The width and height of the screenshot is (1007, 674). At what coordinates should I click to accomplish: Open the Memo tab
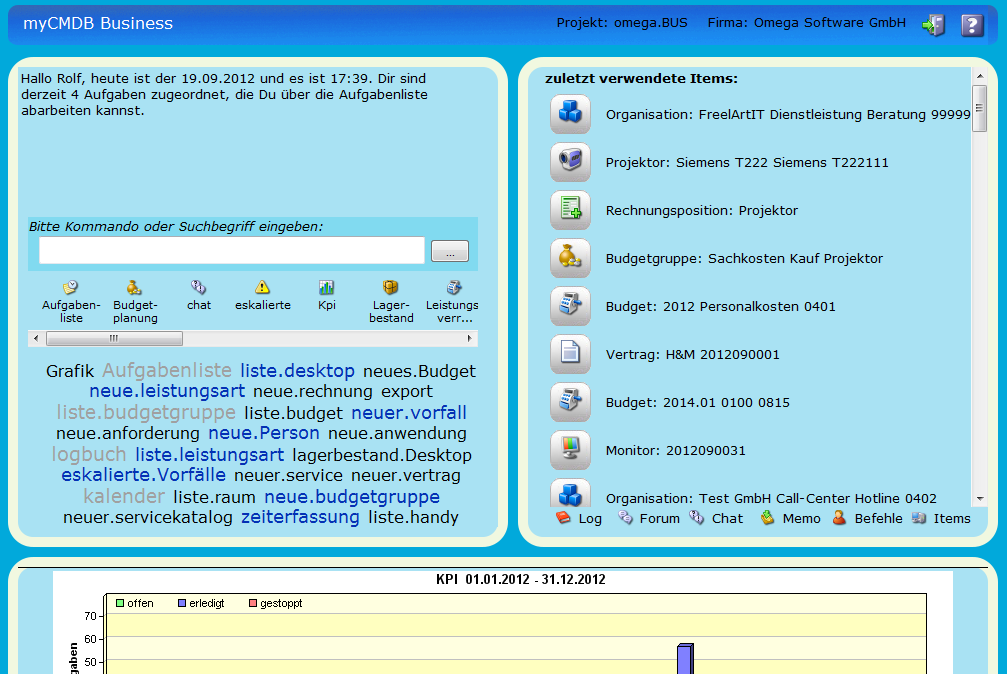pyautogui.click(x=790, y=518)
